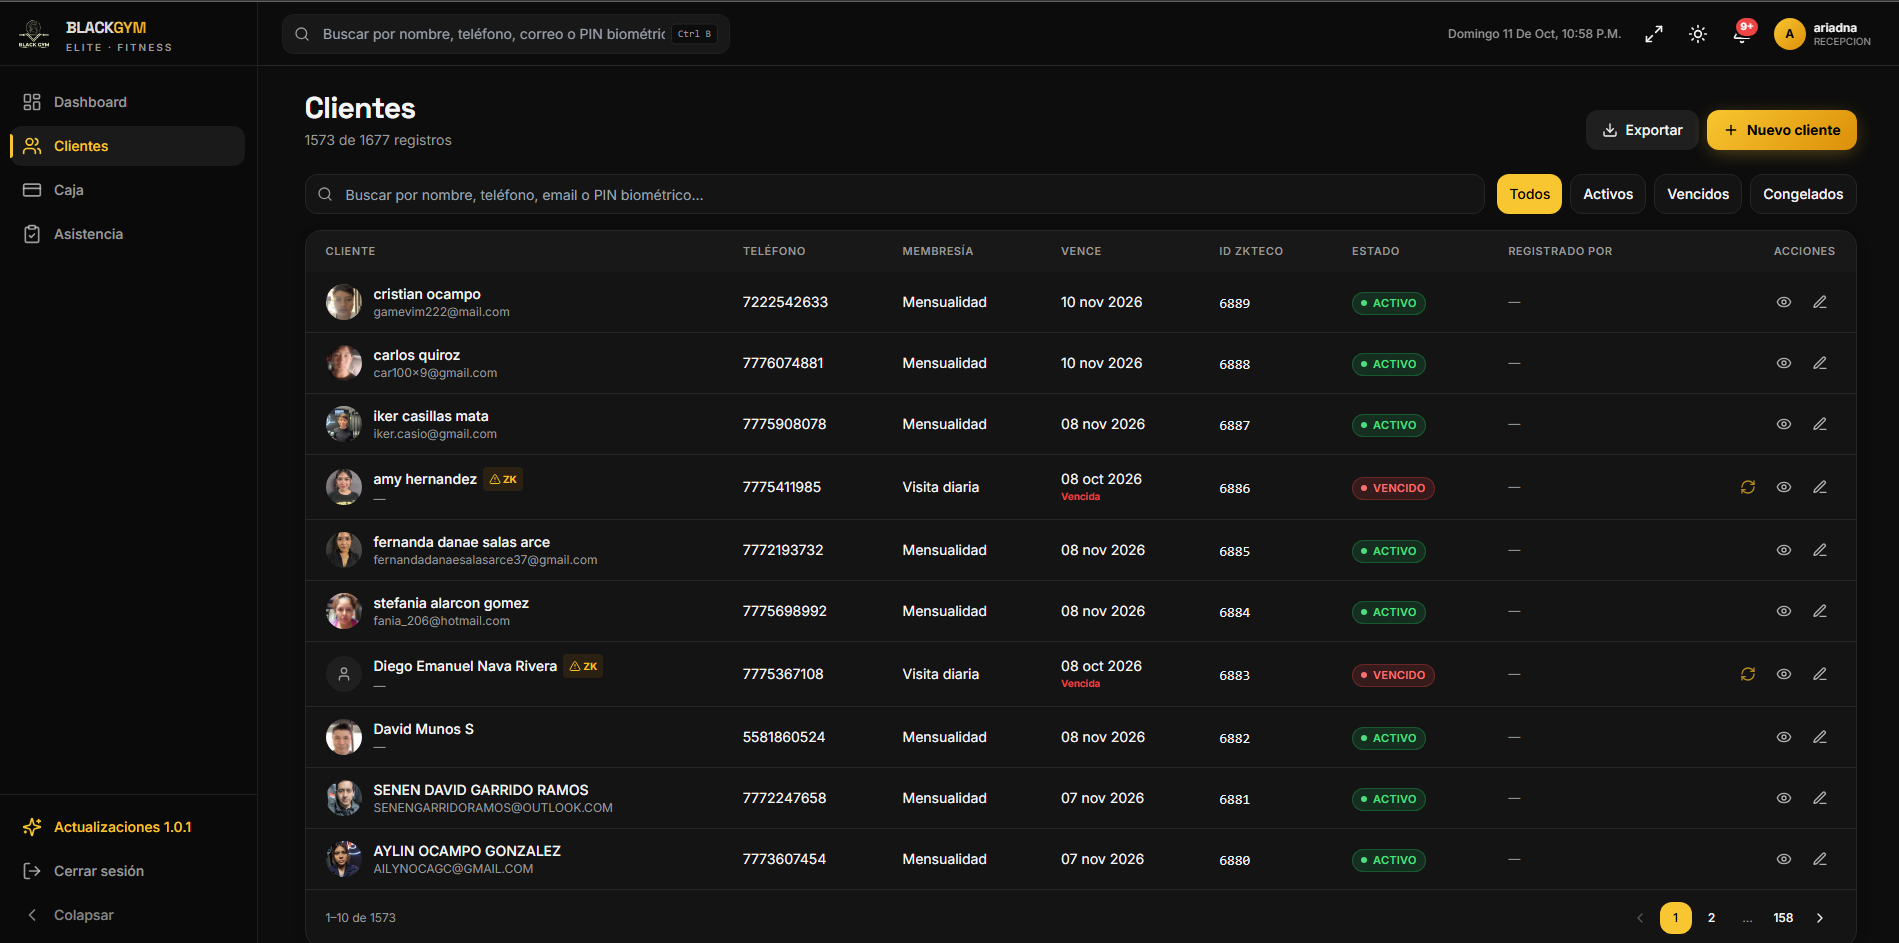
Task: Log out with Cerrar sesión
Action: point(127,871)
